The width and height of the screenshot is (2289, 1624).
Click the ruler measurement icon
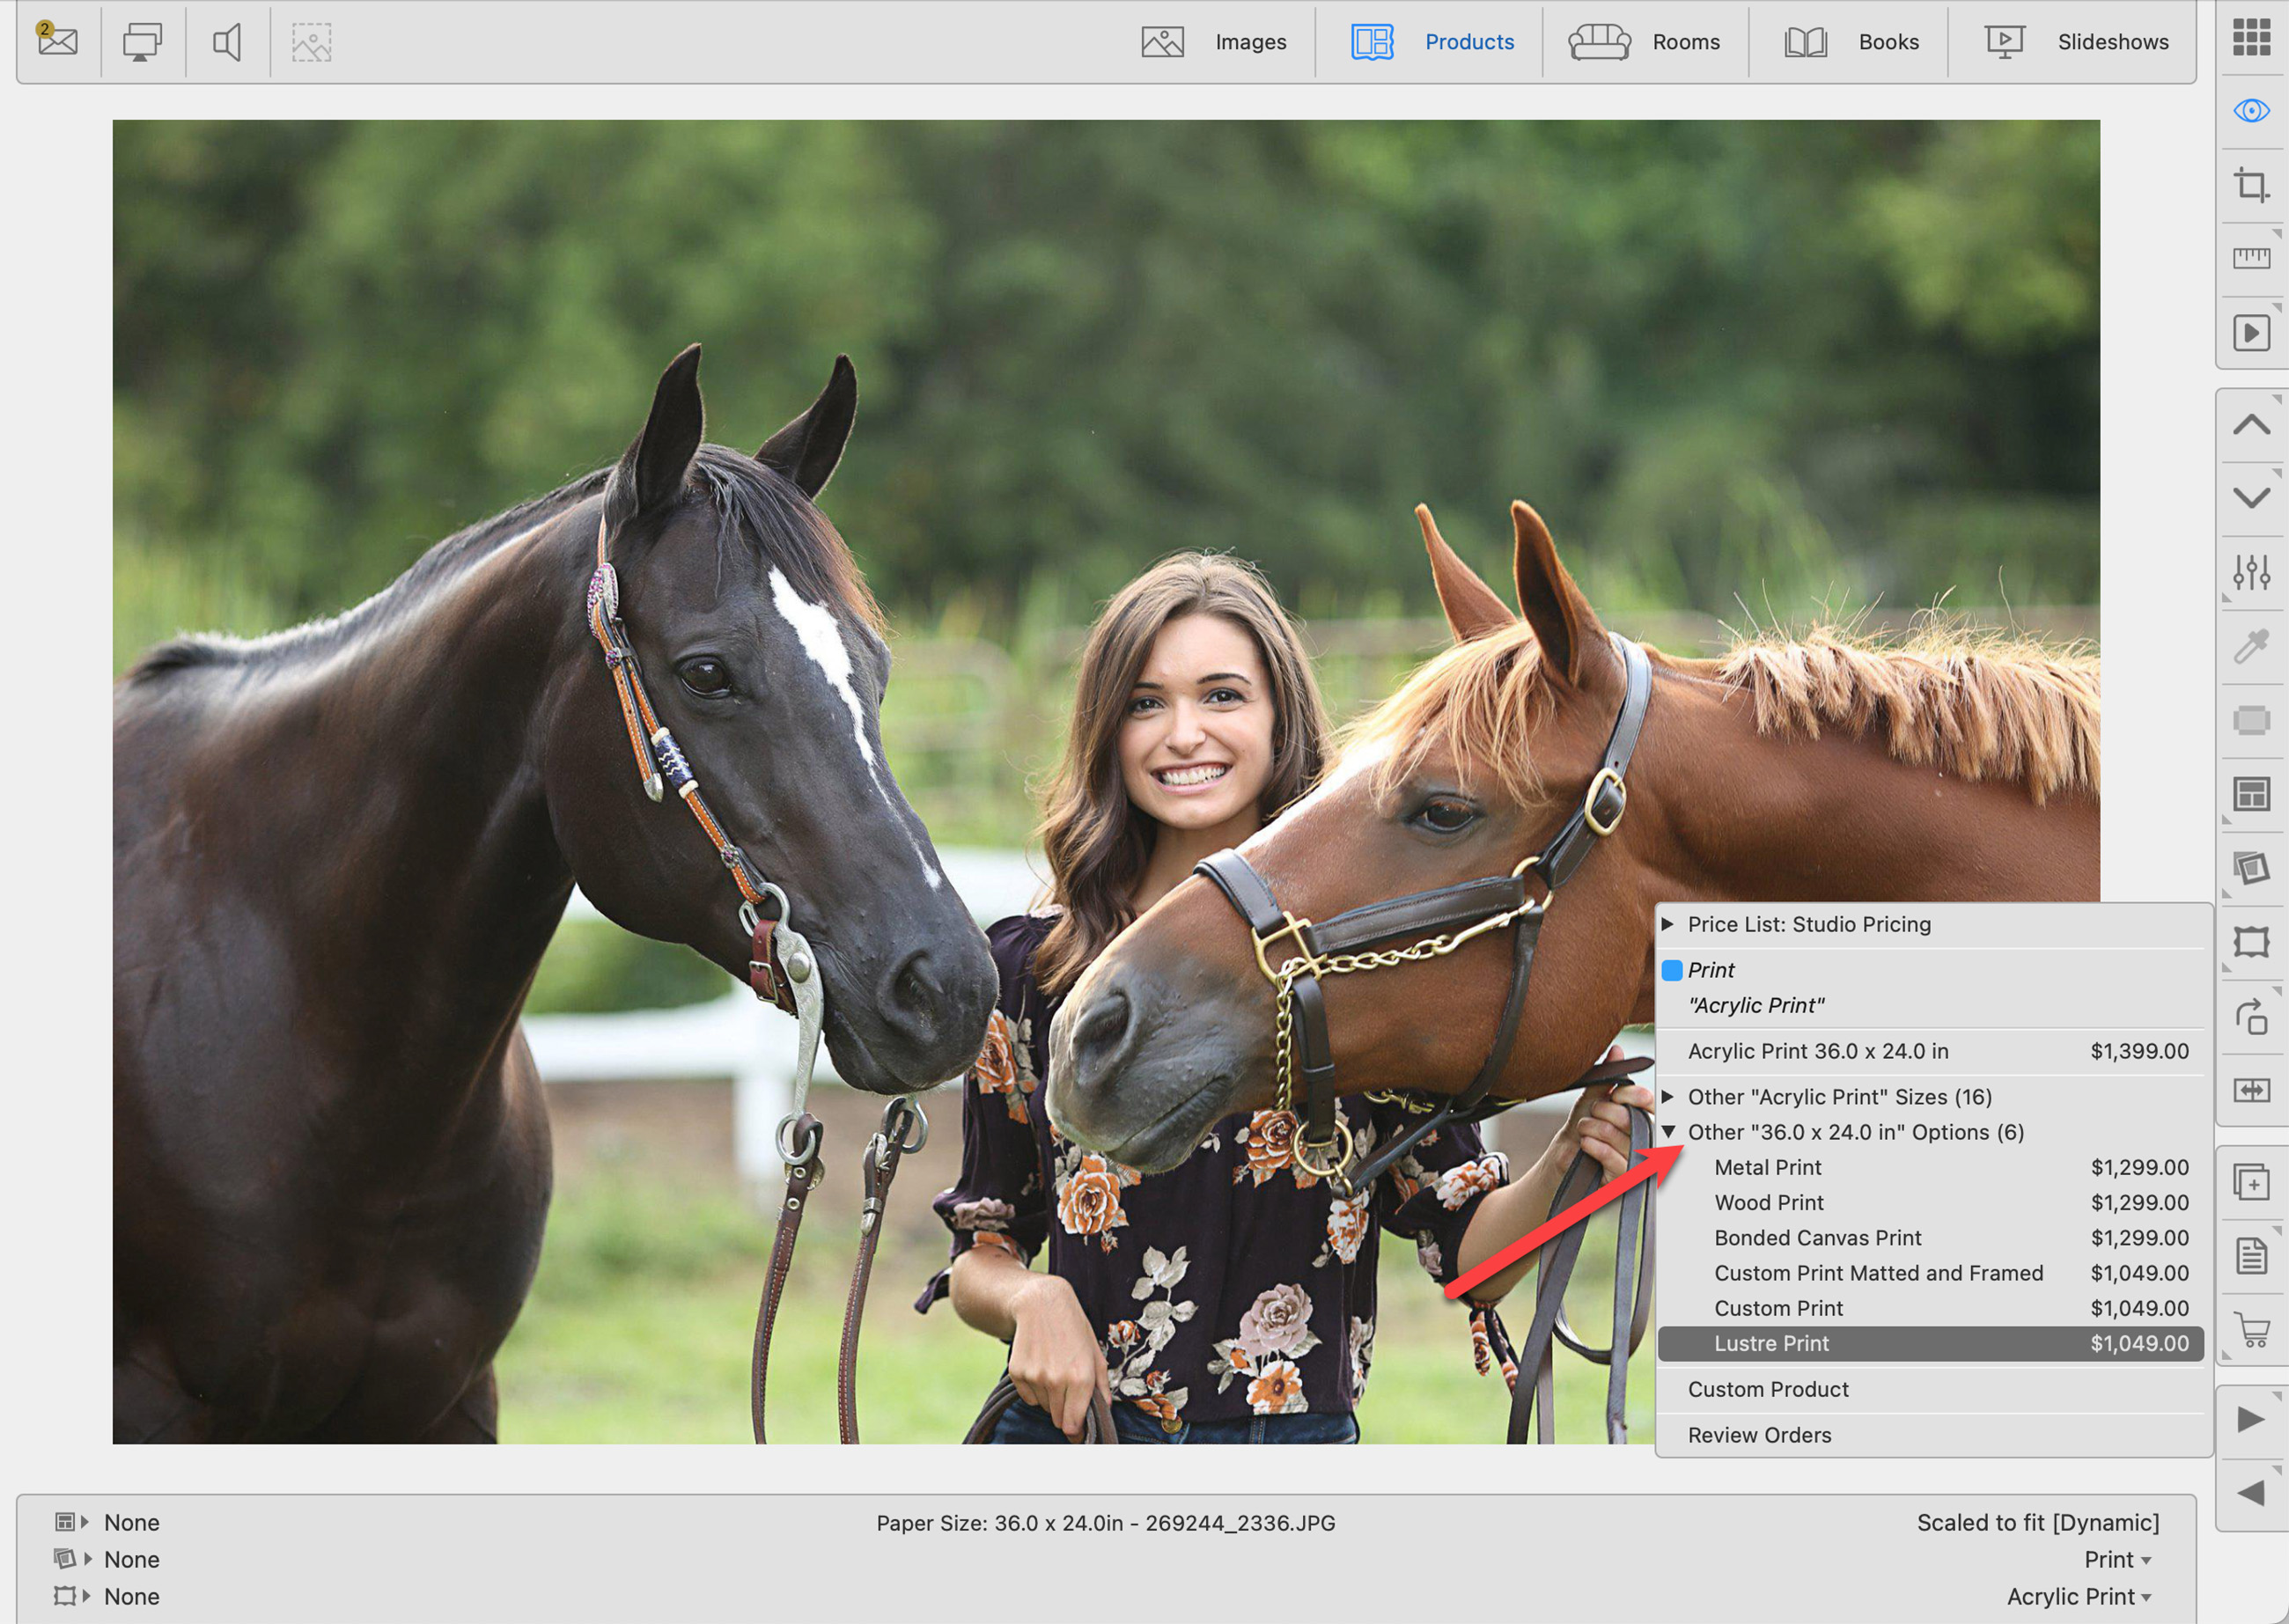pyautogui.click(x=2251, y=258)
